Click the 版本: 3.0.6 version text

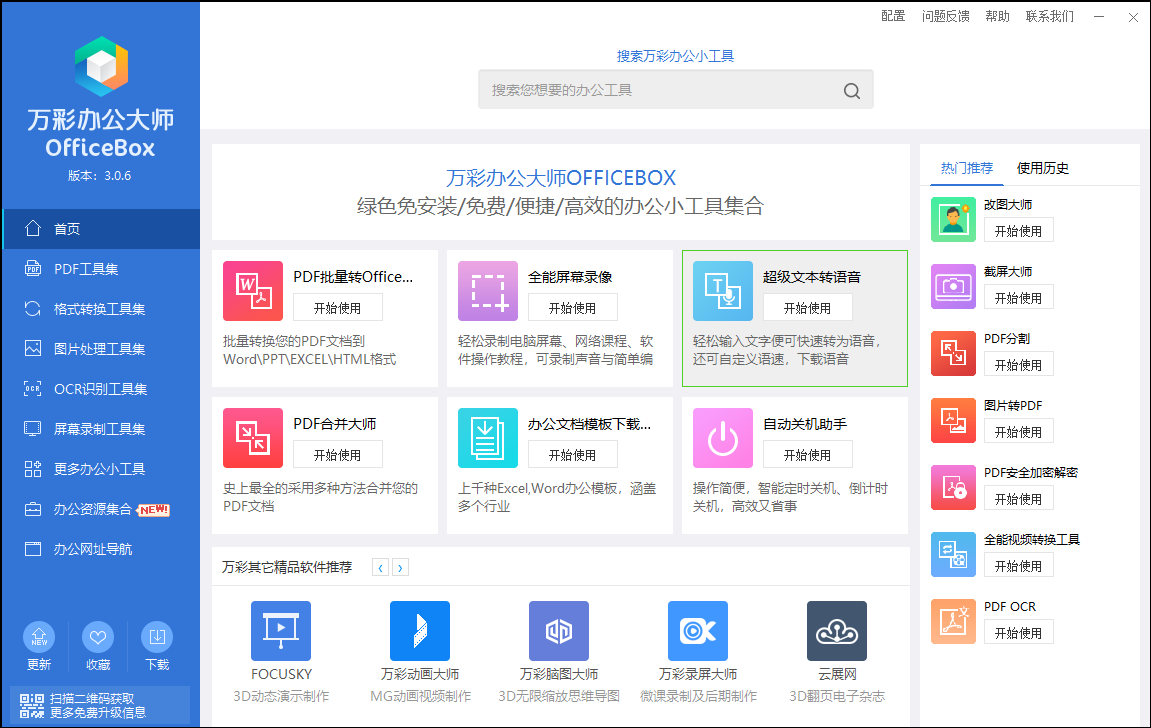pyautogui.click(x=100, y=175)
